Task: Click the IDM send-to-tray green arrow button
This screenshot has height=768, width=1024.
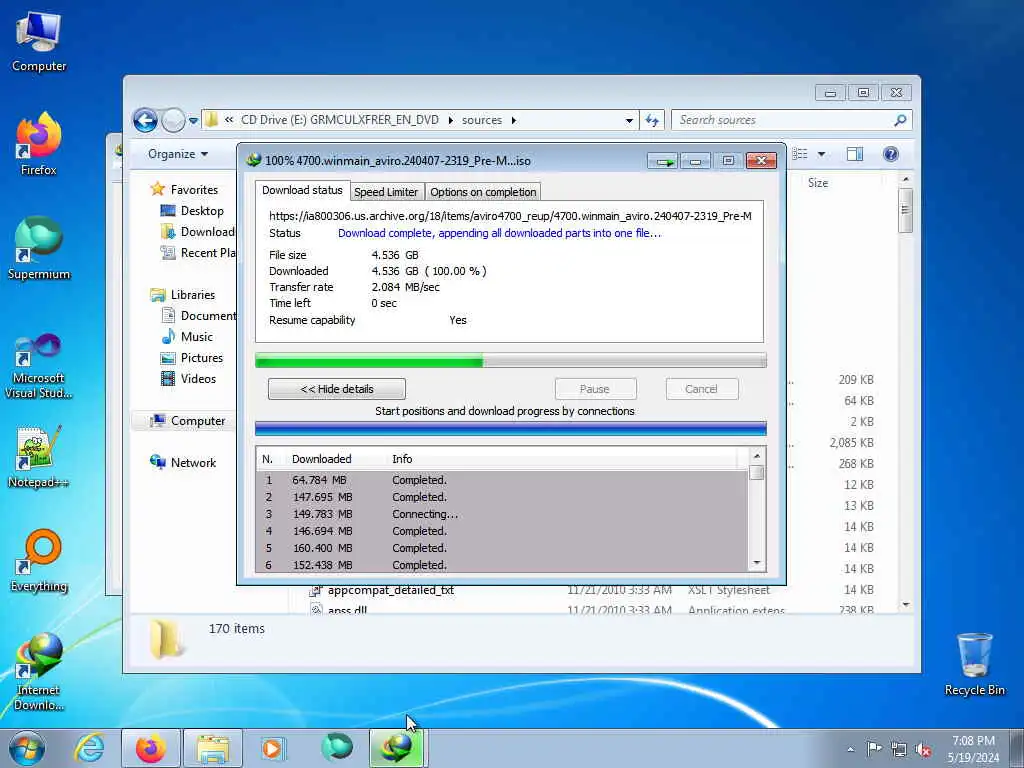Action: [664, 161]
